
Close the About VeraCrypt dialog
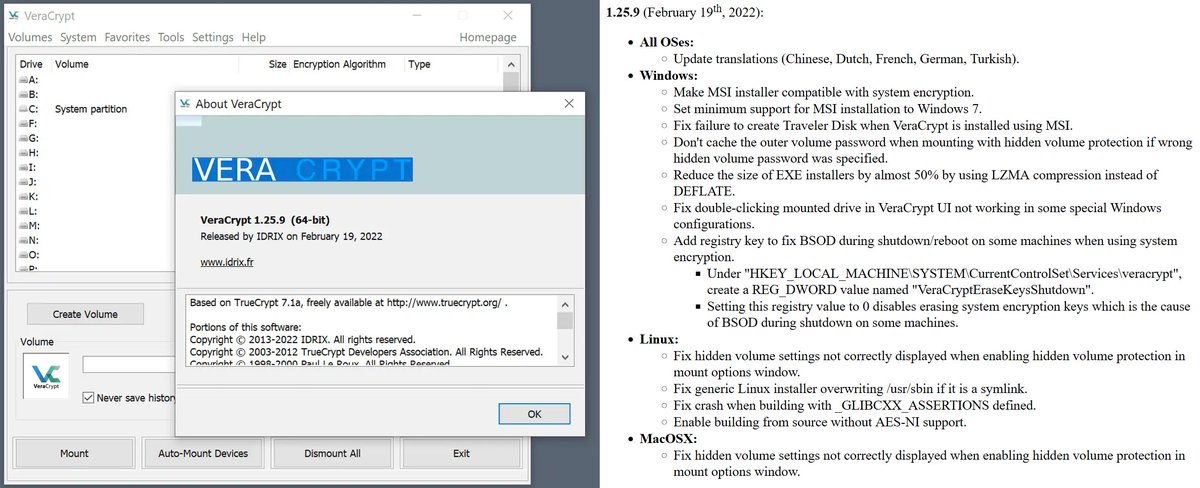[569, 103]
